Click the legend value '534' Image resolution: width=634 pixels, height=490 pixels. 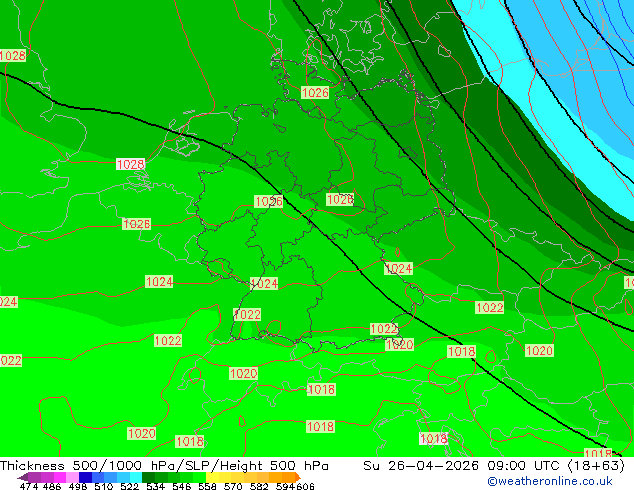[x=155, y=486]
